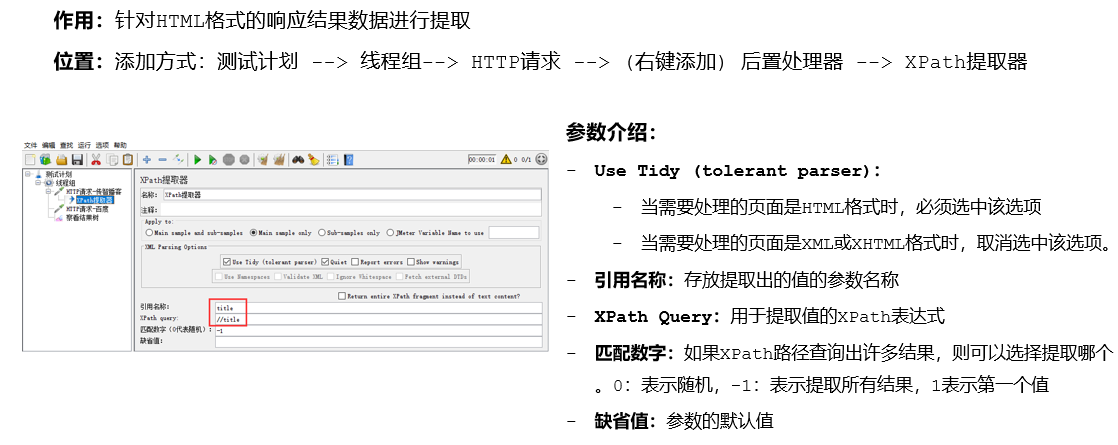This screenshot has width=1118, height=445.
Task: Click the Clear results broom icon
Action: pyautogui.click(x=263, y=160)
